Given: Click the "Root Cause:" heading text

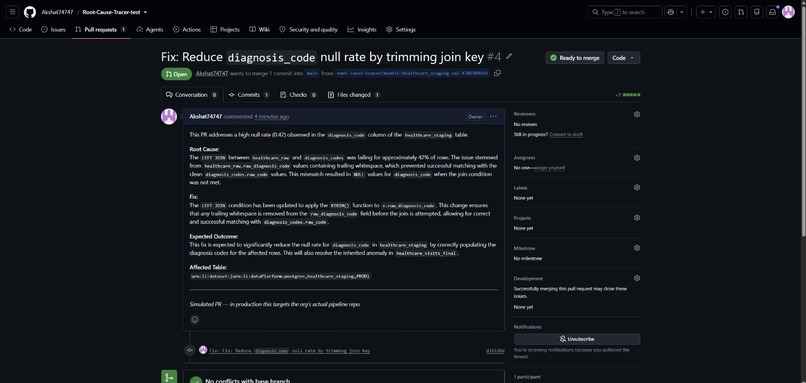Looking at the screenshot, I should [204, 149].
